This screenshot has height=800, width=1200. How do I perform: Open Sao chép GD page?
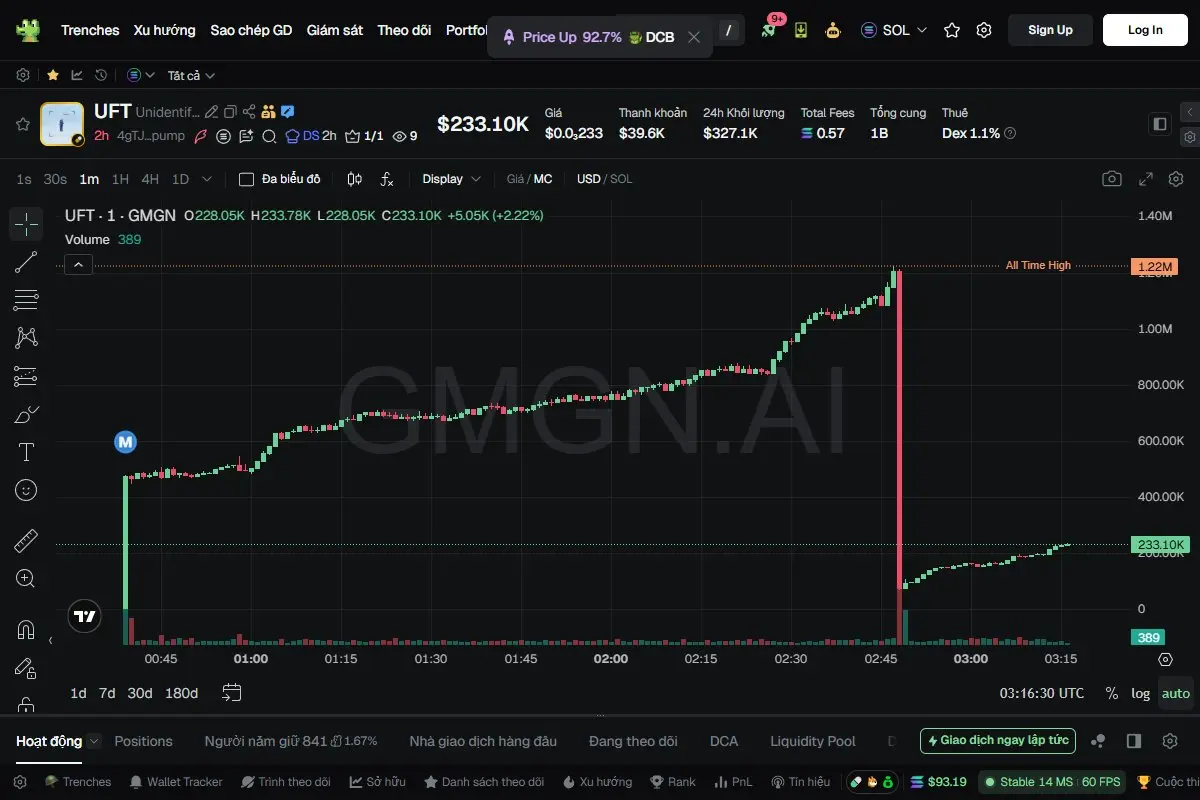(251, 30)
